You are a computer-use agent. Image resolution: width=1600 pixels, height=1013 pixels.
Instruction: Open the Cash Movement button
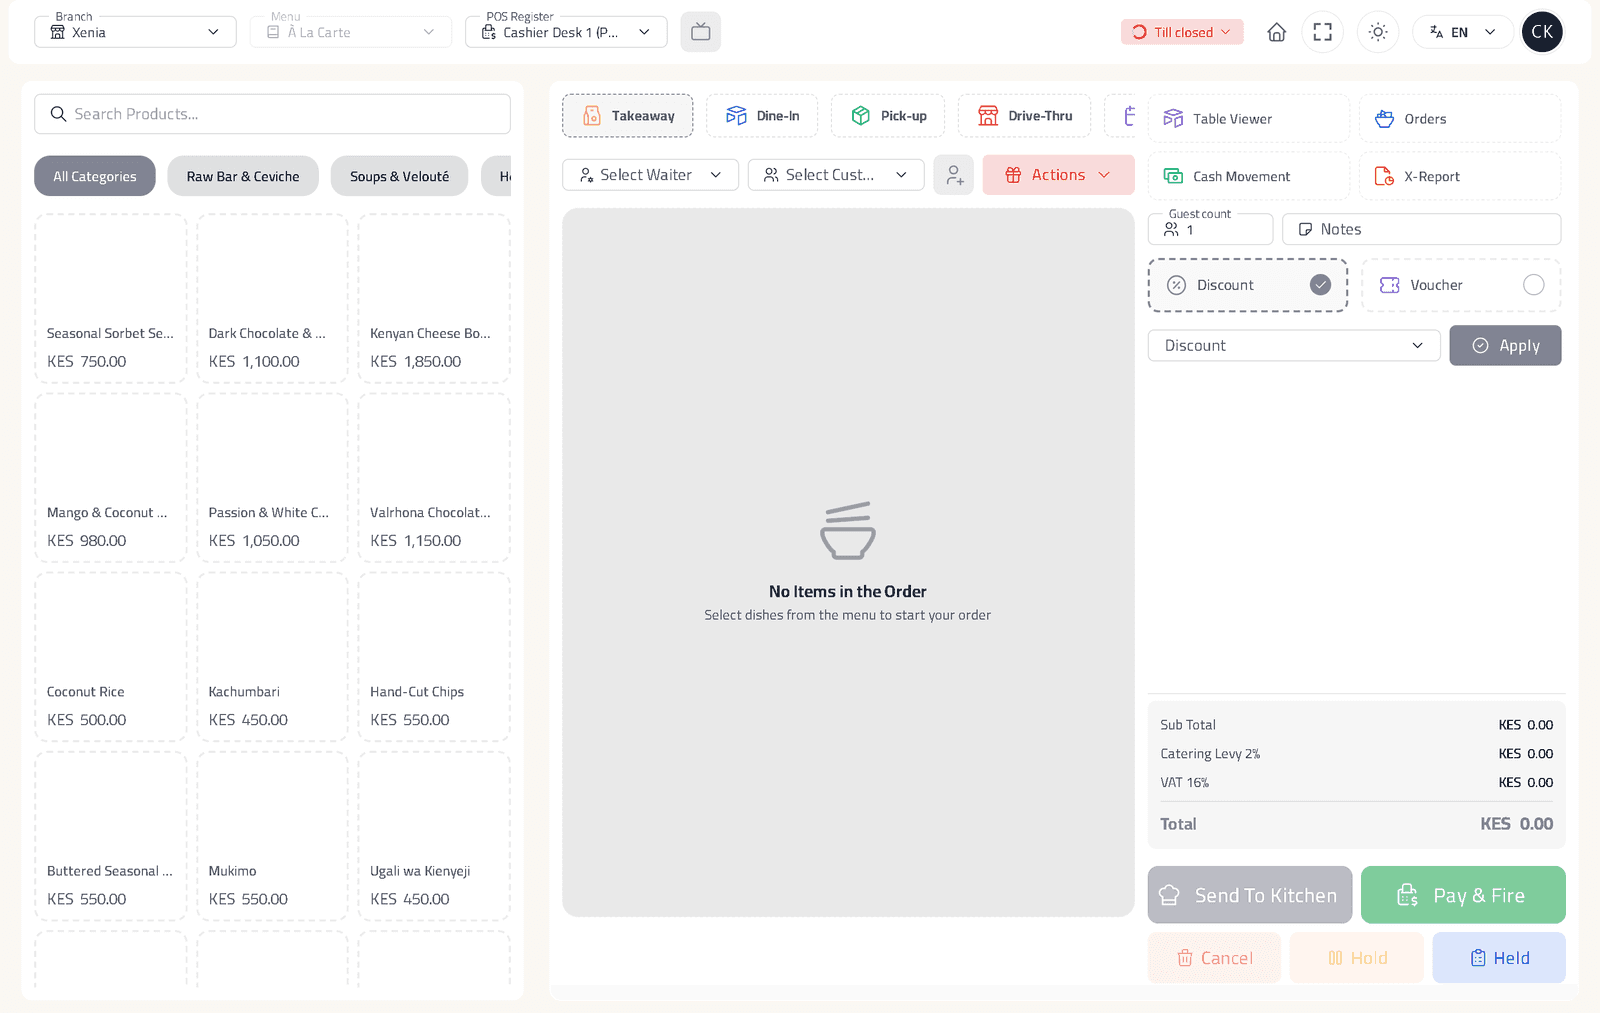[x=1249, y=176]
